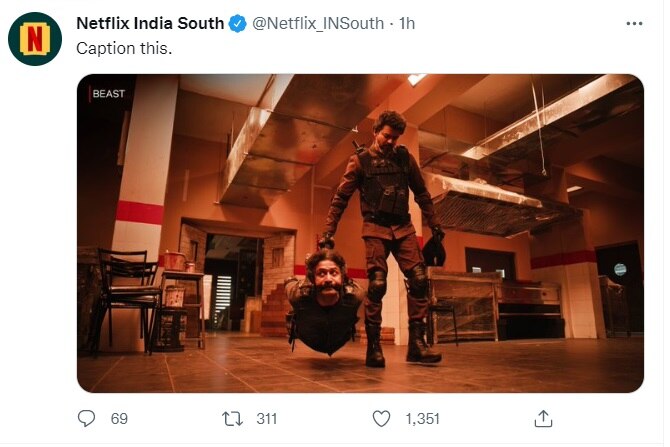This screenshot has width=670, height=447.
Task: Click the blue verified badge
Action: (x=237, y=24)
